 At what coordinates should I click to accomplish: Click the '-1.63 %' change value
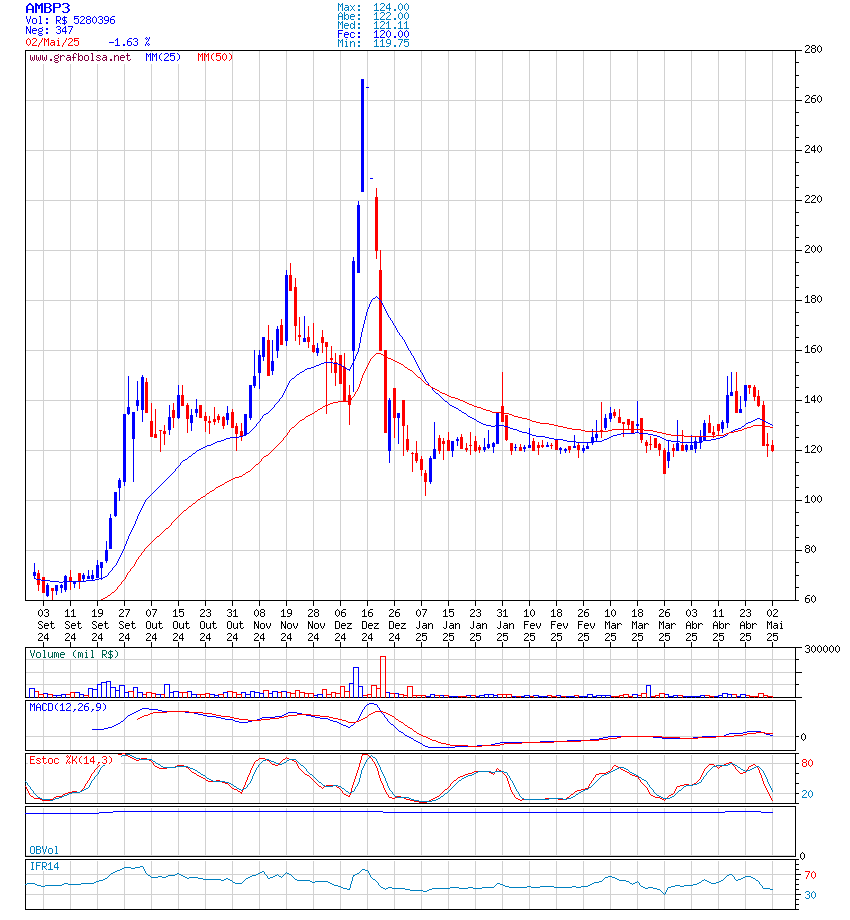tap(129, 42)
